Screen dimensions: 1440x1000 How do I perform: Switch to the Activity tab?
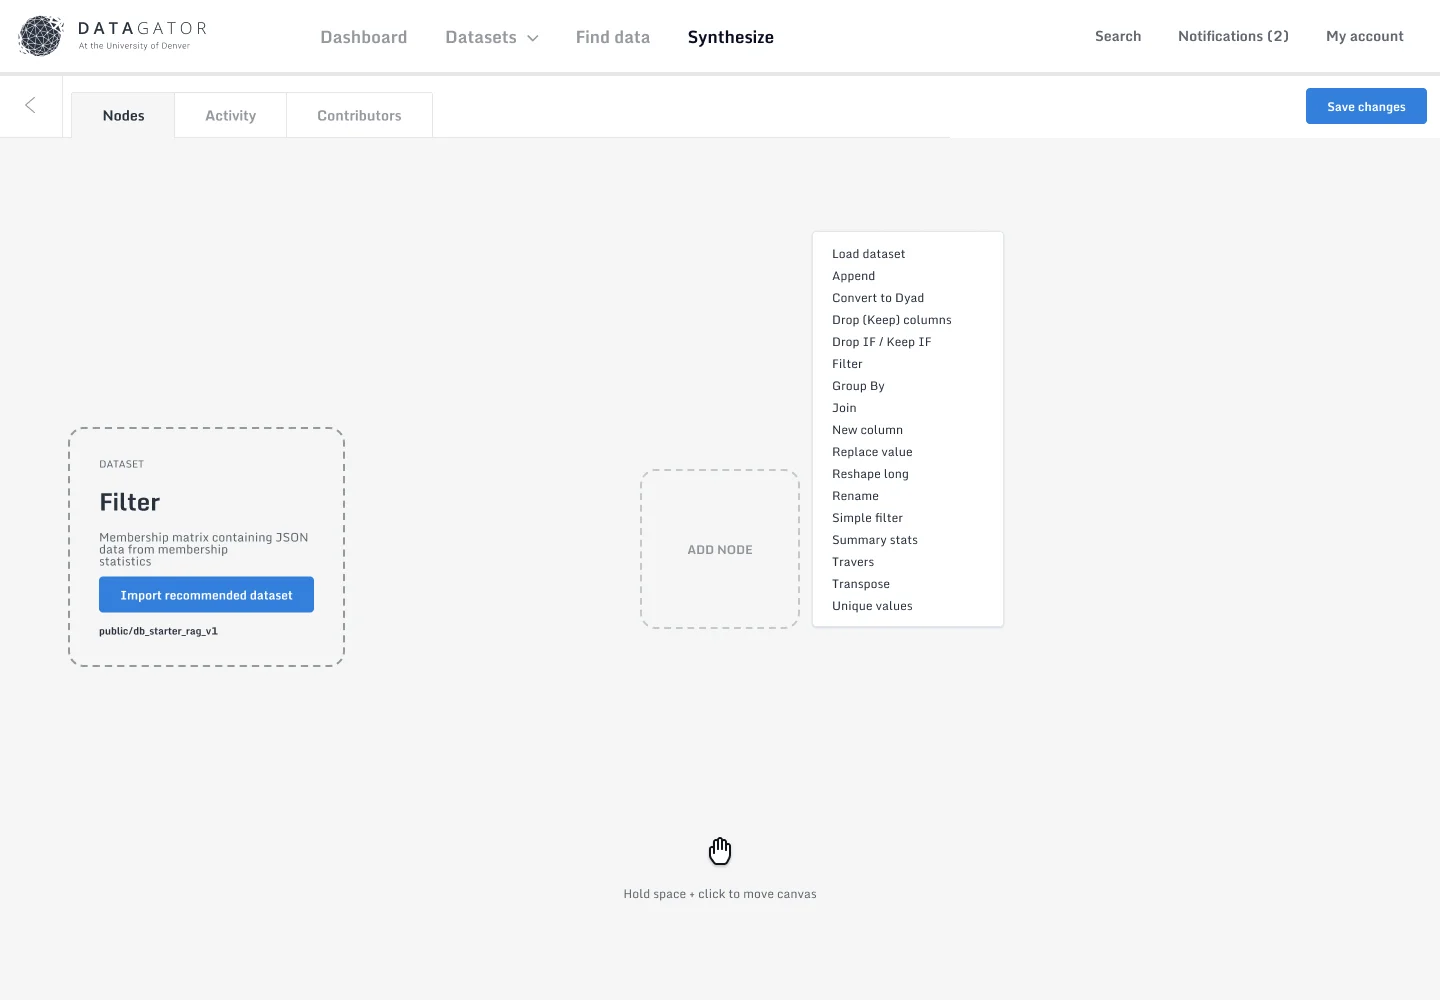[x=230, y=116]
